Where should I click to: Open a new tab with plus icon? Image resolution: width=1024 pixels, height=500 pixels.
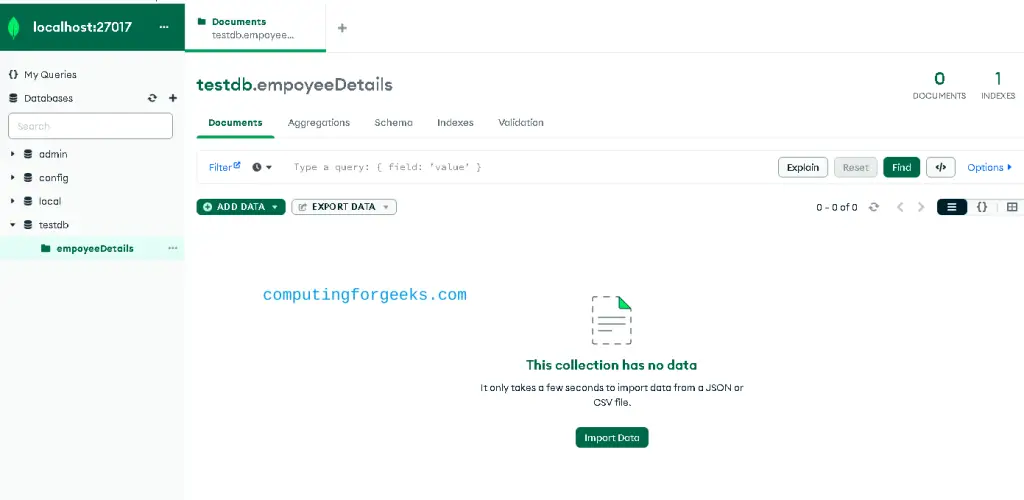click(342, 27)
